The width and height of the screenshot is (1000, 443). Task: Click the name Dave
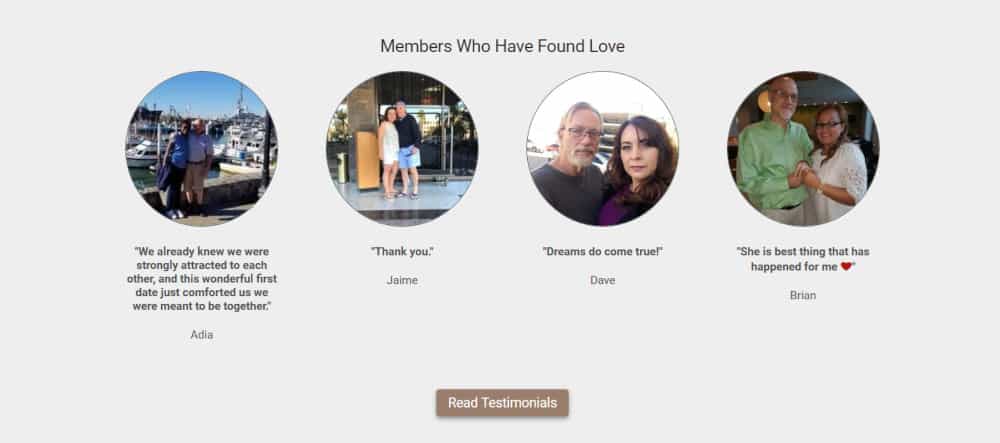coord(602,280)
